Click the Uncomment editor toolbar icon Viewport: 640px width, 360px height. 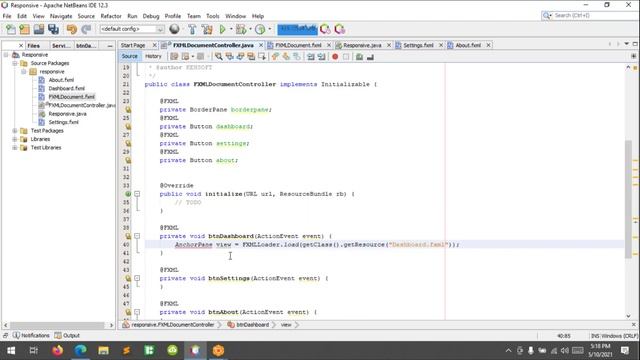pyautogui.click(x=370, y=57)
